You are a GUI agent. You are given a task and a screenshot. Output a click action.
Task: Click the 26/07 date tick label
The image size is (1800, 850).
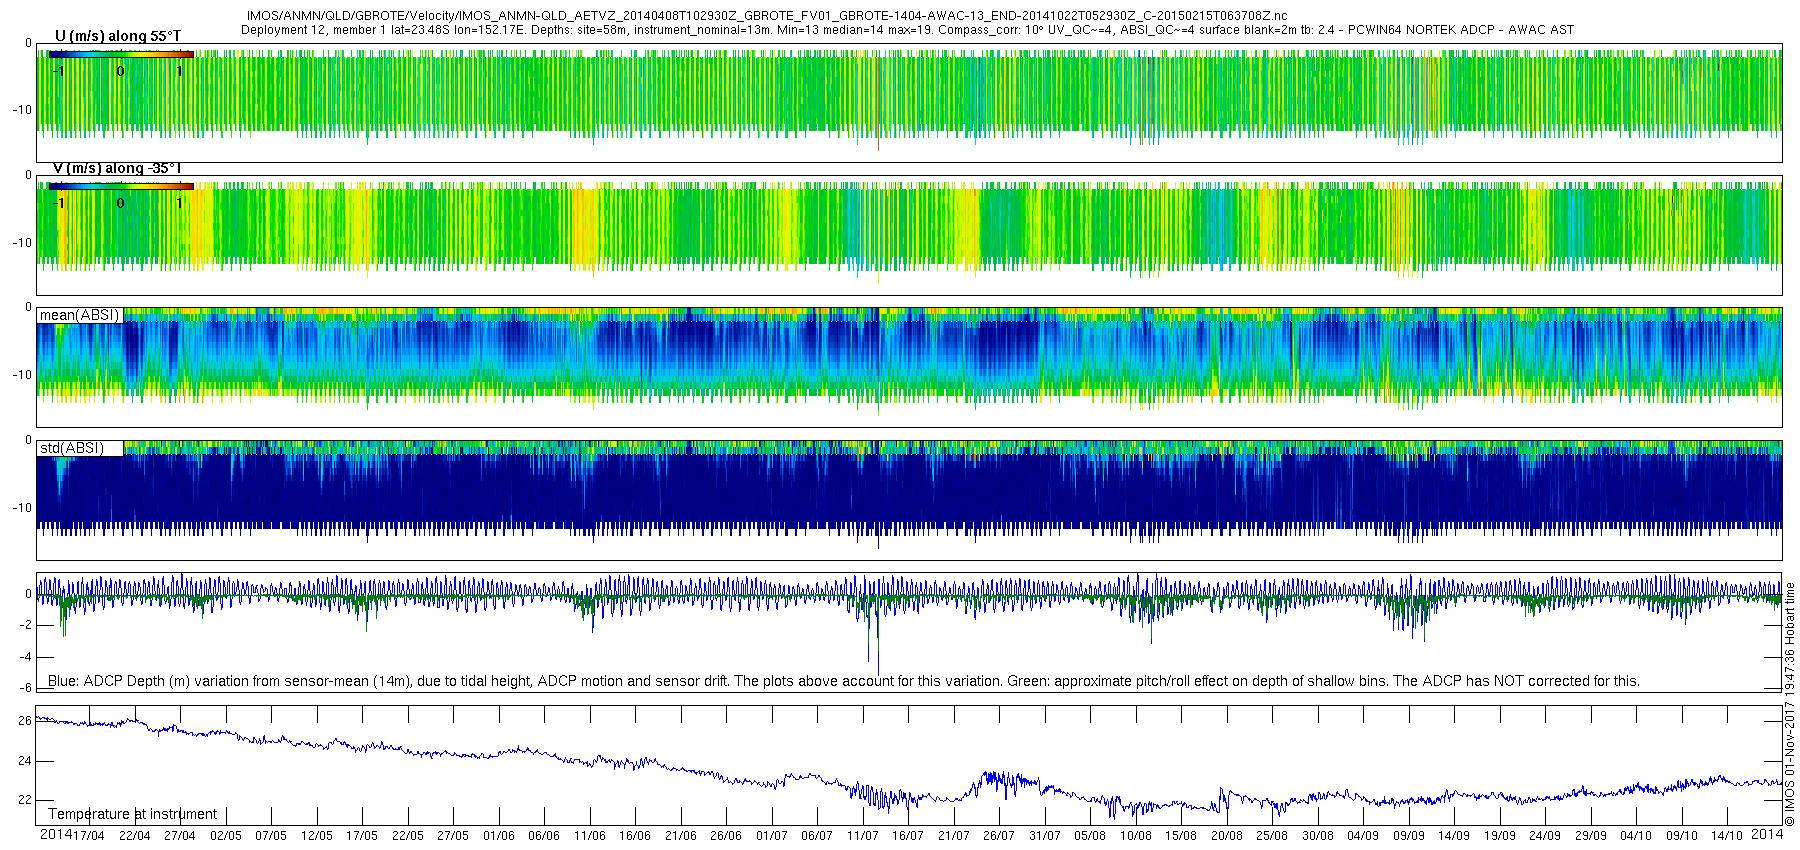(998, 836)
